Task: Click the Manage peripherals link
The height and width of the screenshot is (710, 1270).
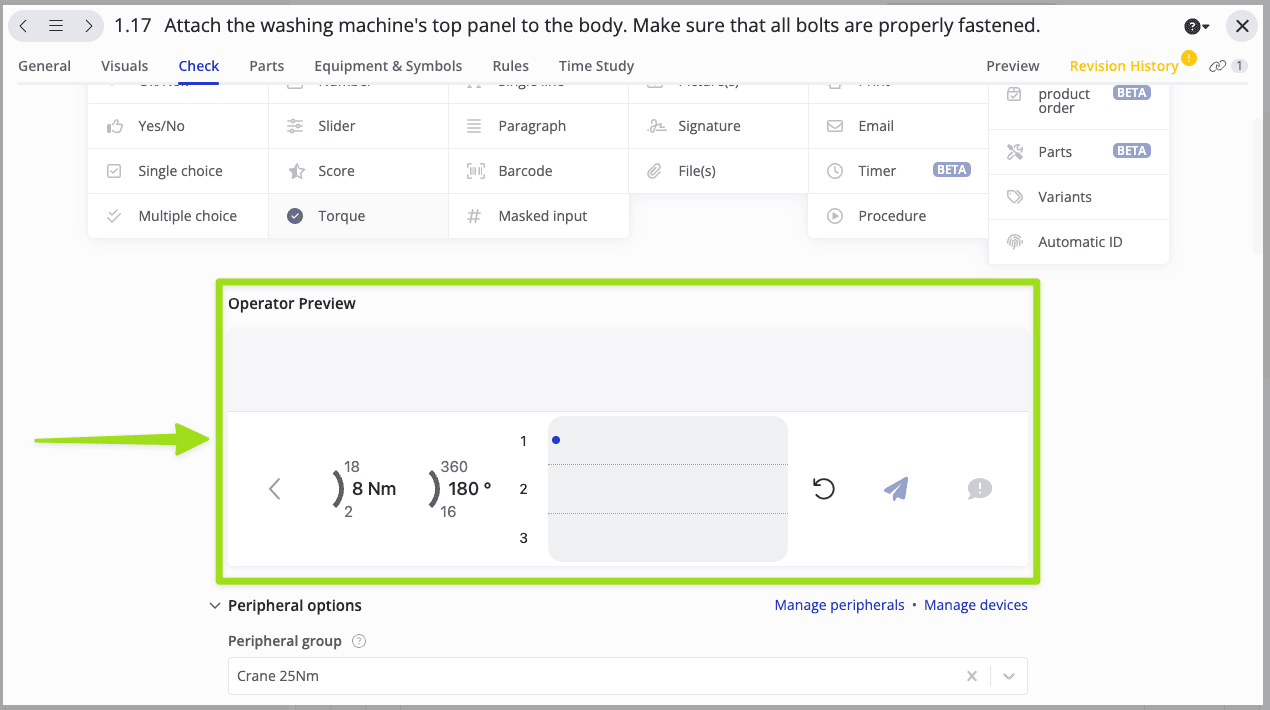Action: 839,605
